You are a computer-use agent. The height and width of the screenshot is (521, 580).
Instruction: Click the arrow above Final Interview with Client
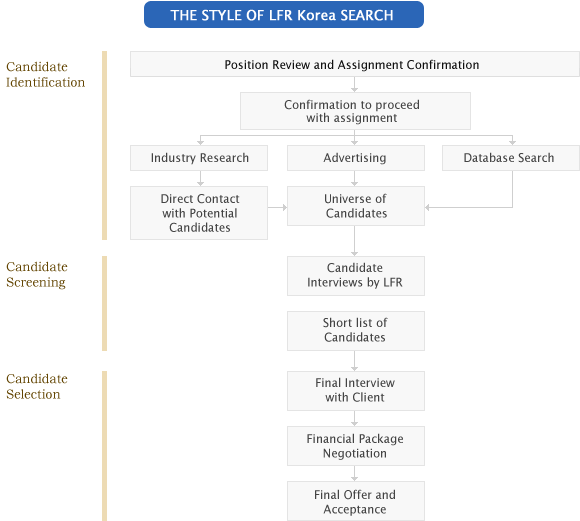pyautogui.click(x=354, y=361)
